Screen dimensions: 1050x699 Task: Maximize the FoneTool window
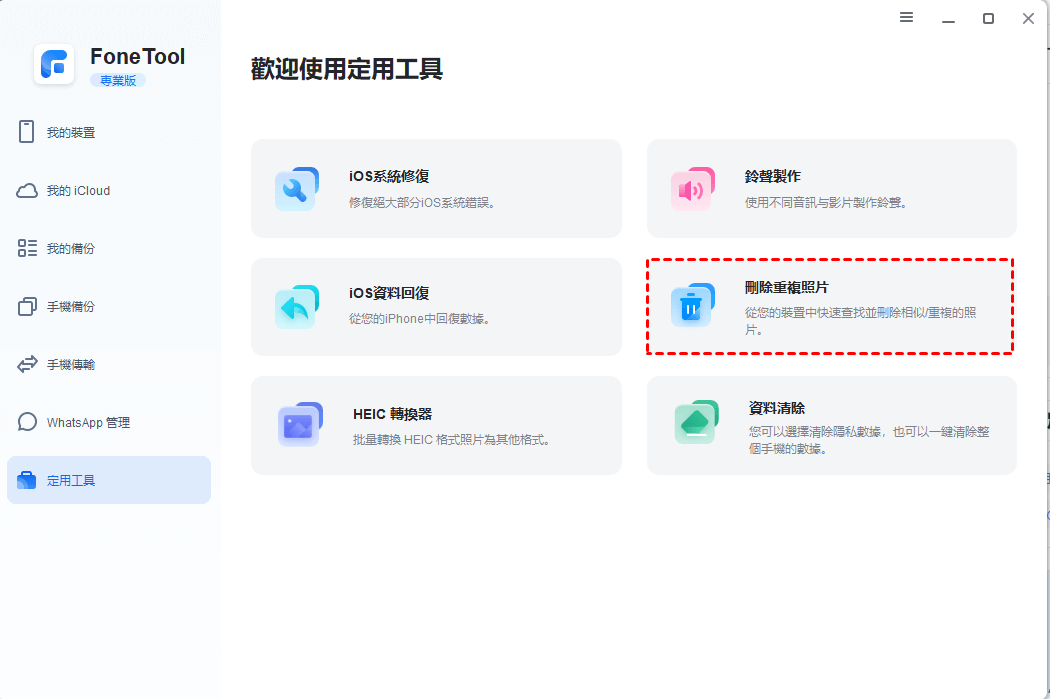[x=988, y=18]
